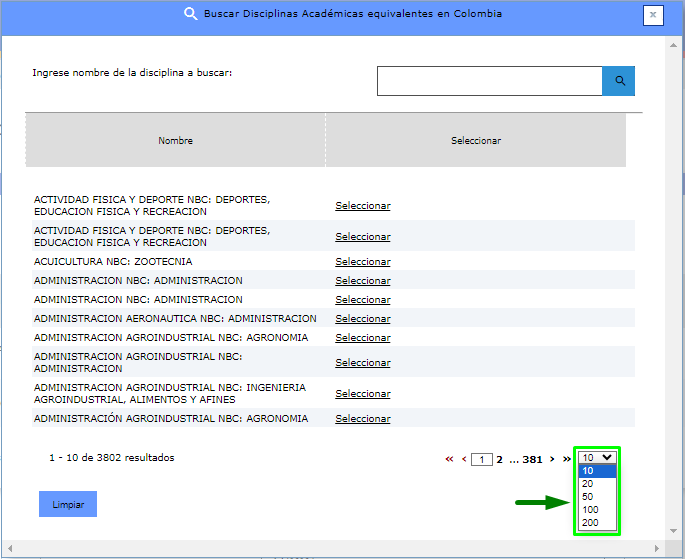685x559 pixels.
Task: Go to page 2 of results
Action: [499, 460]
